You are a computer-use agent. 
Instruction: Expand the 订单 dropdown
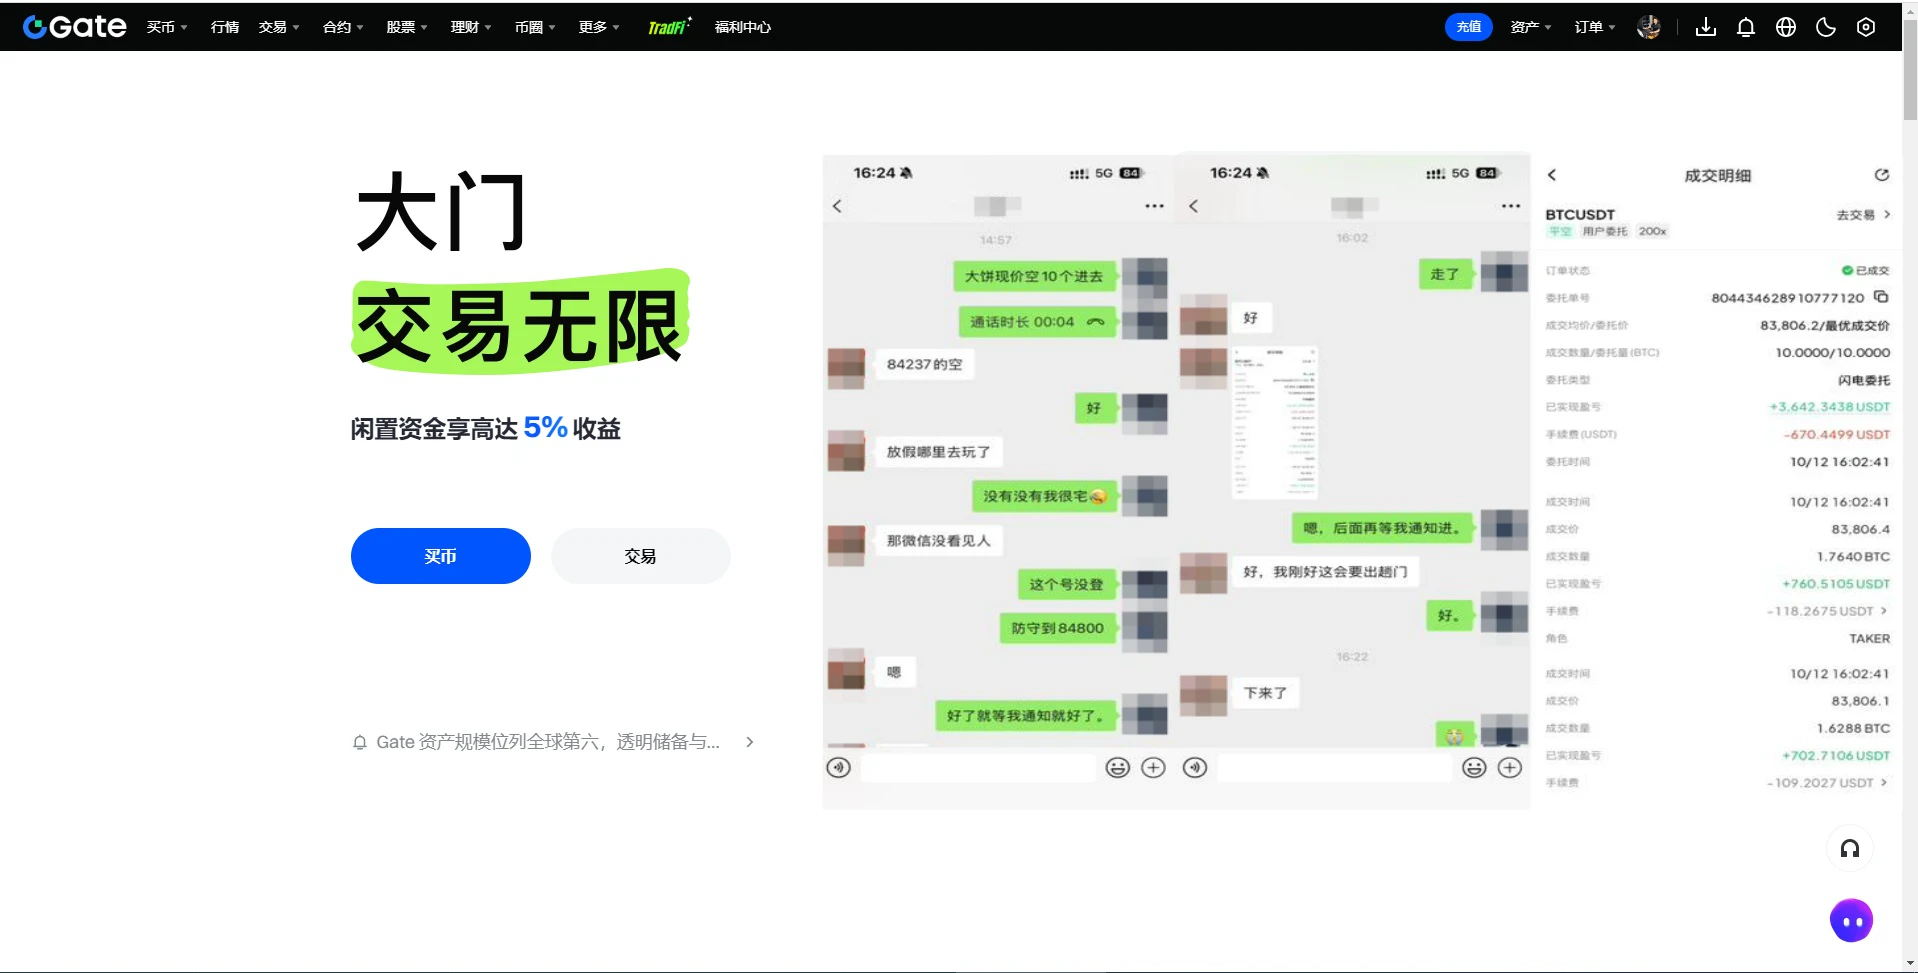[x=1595, y=27]
